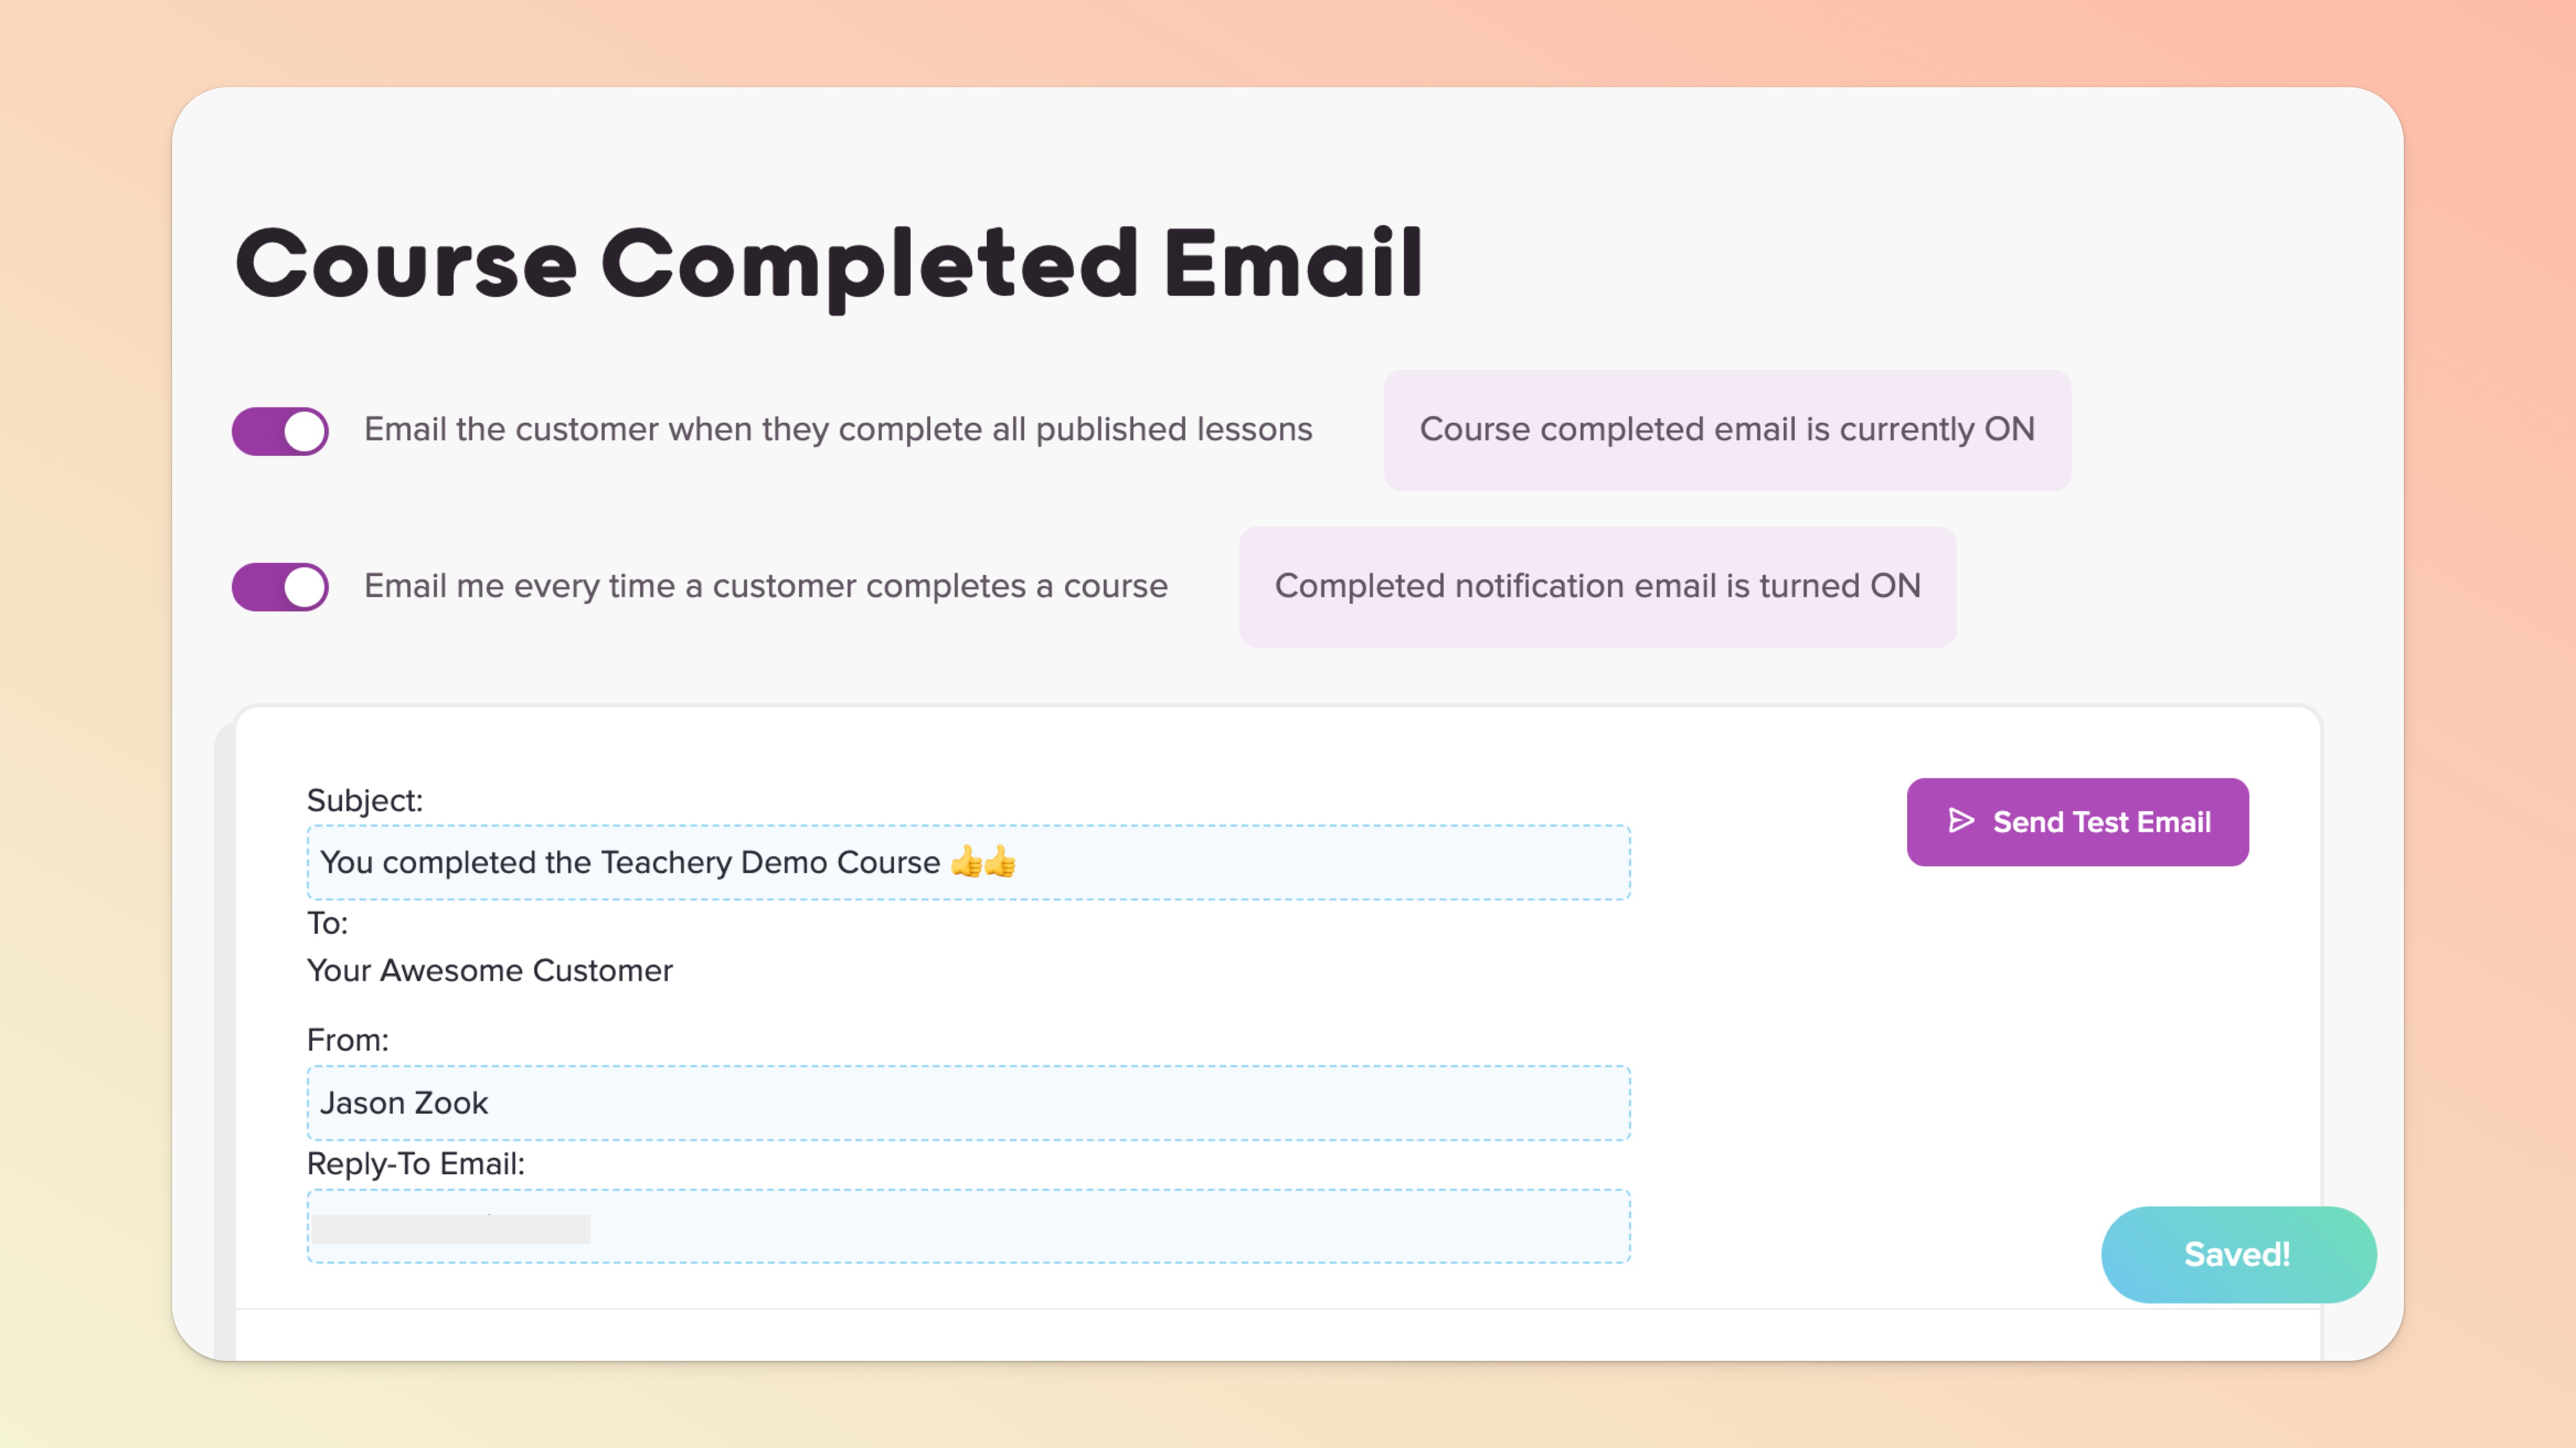The width and height of the screenshot is (2576, 1448).
Task: Click the redacted email address in Reply-To
Action: 451,1228
